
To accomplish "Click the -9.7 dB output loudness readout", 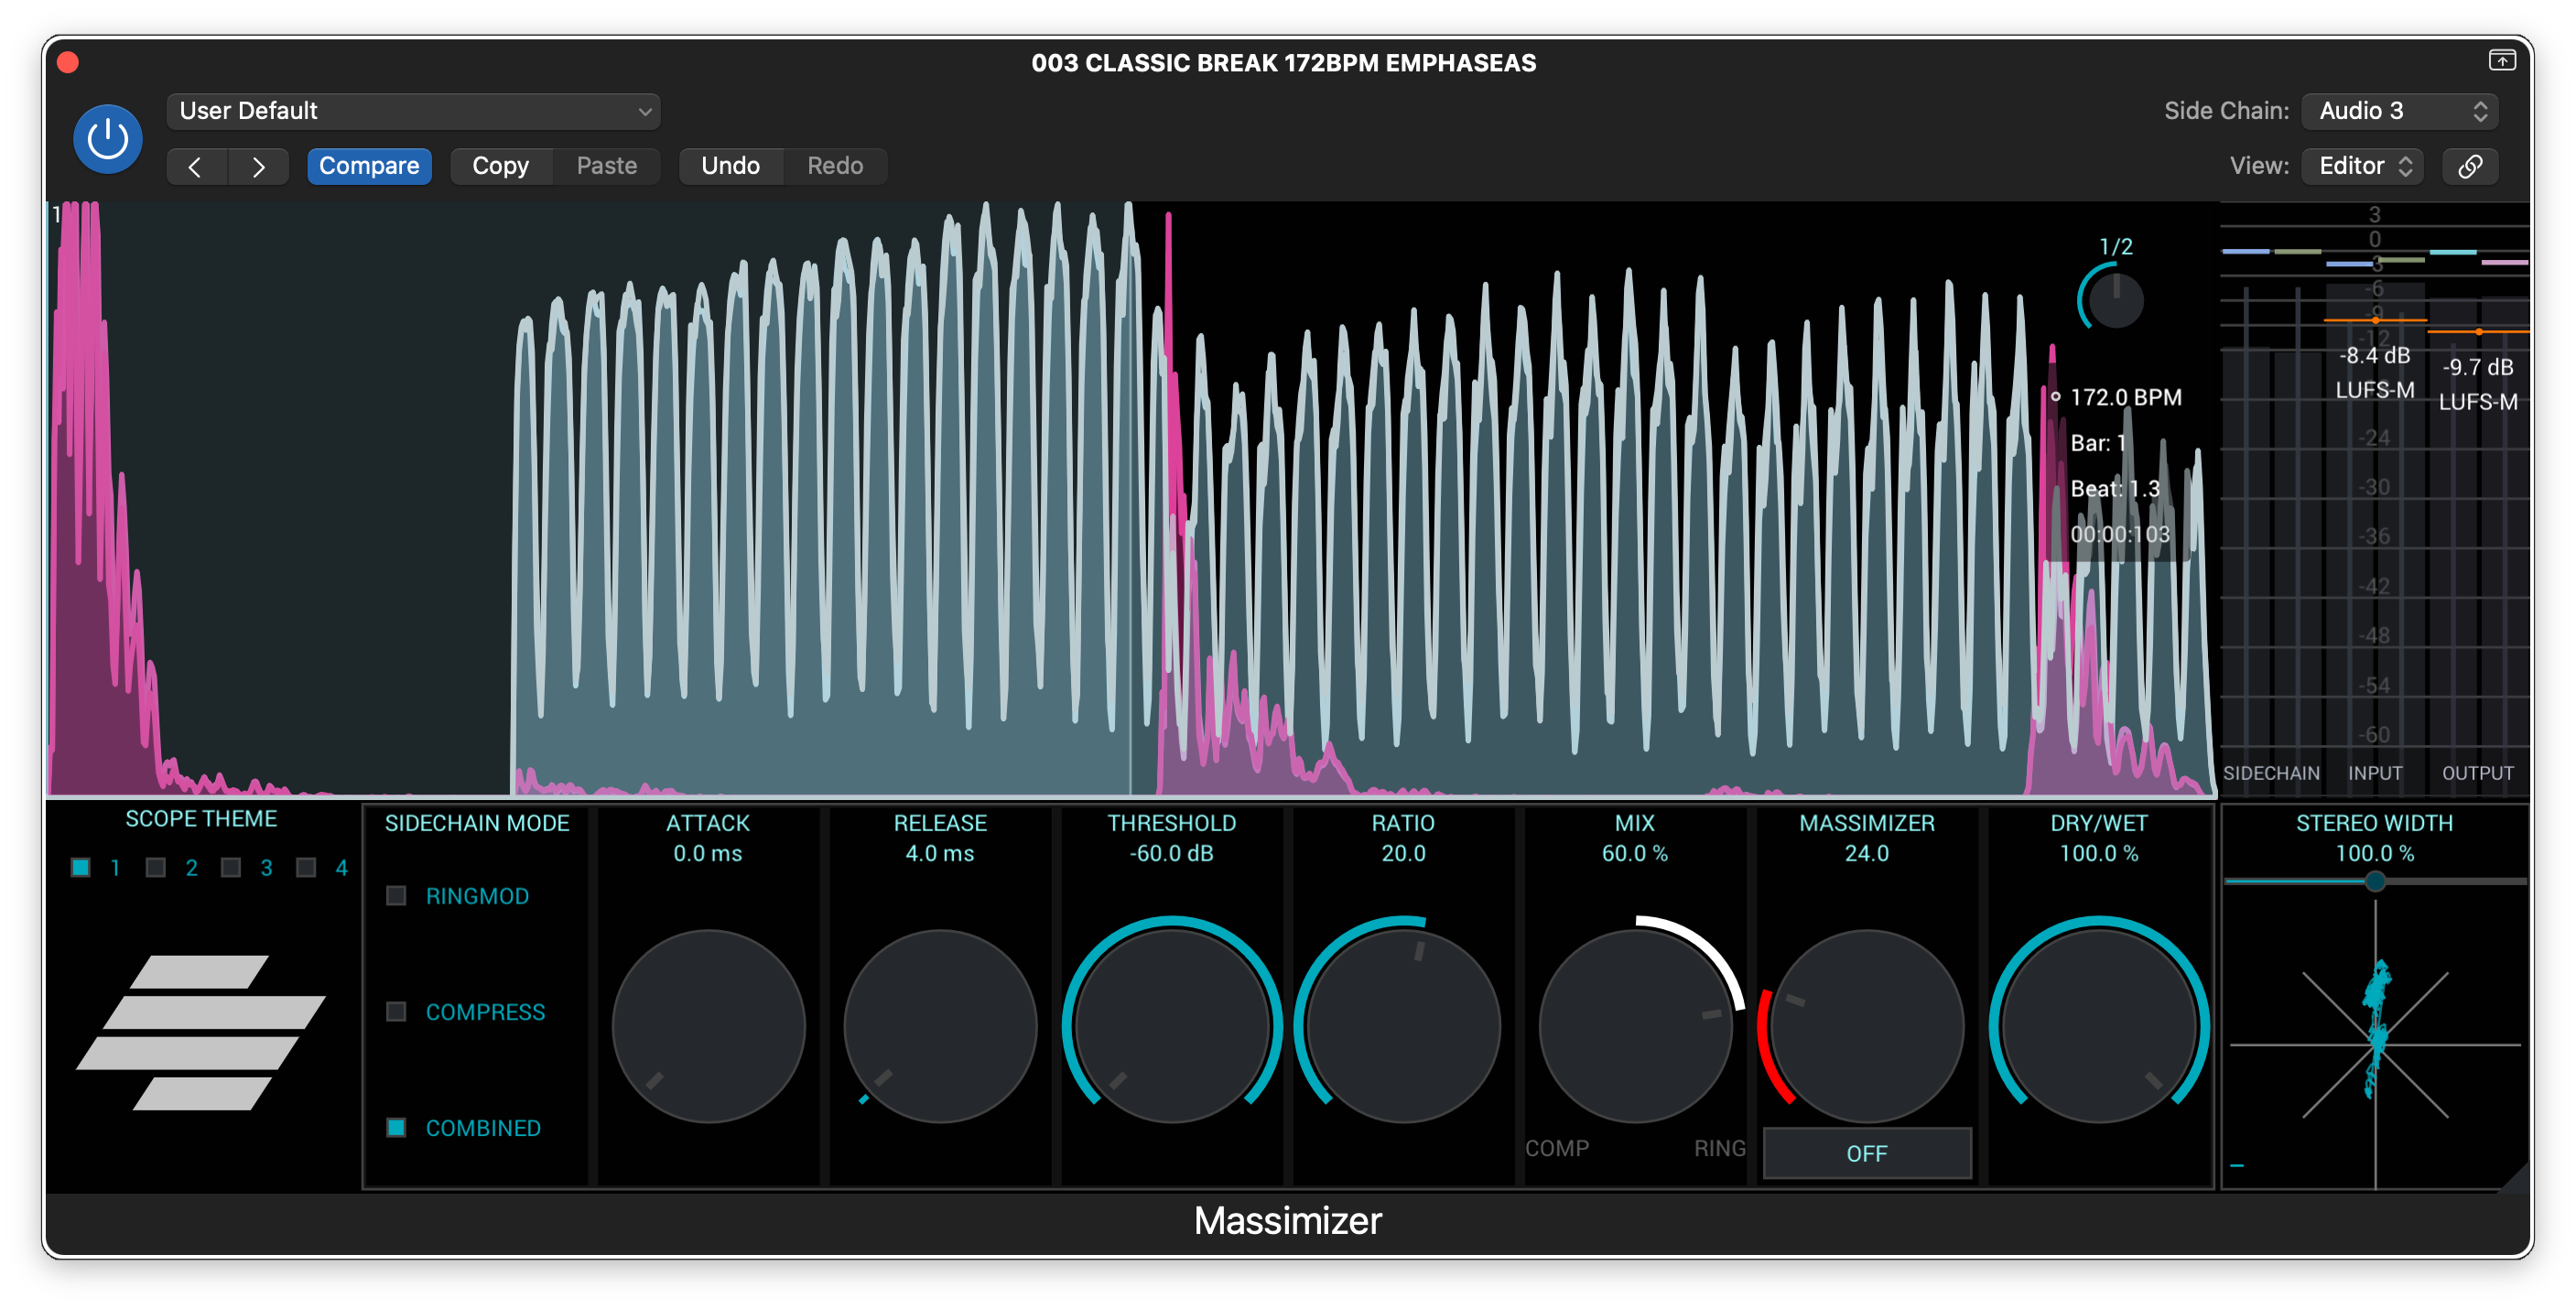I will click(2478, 367).
